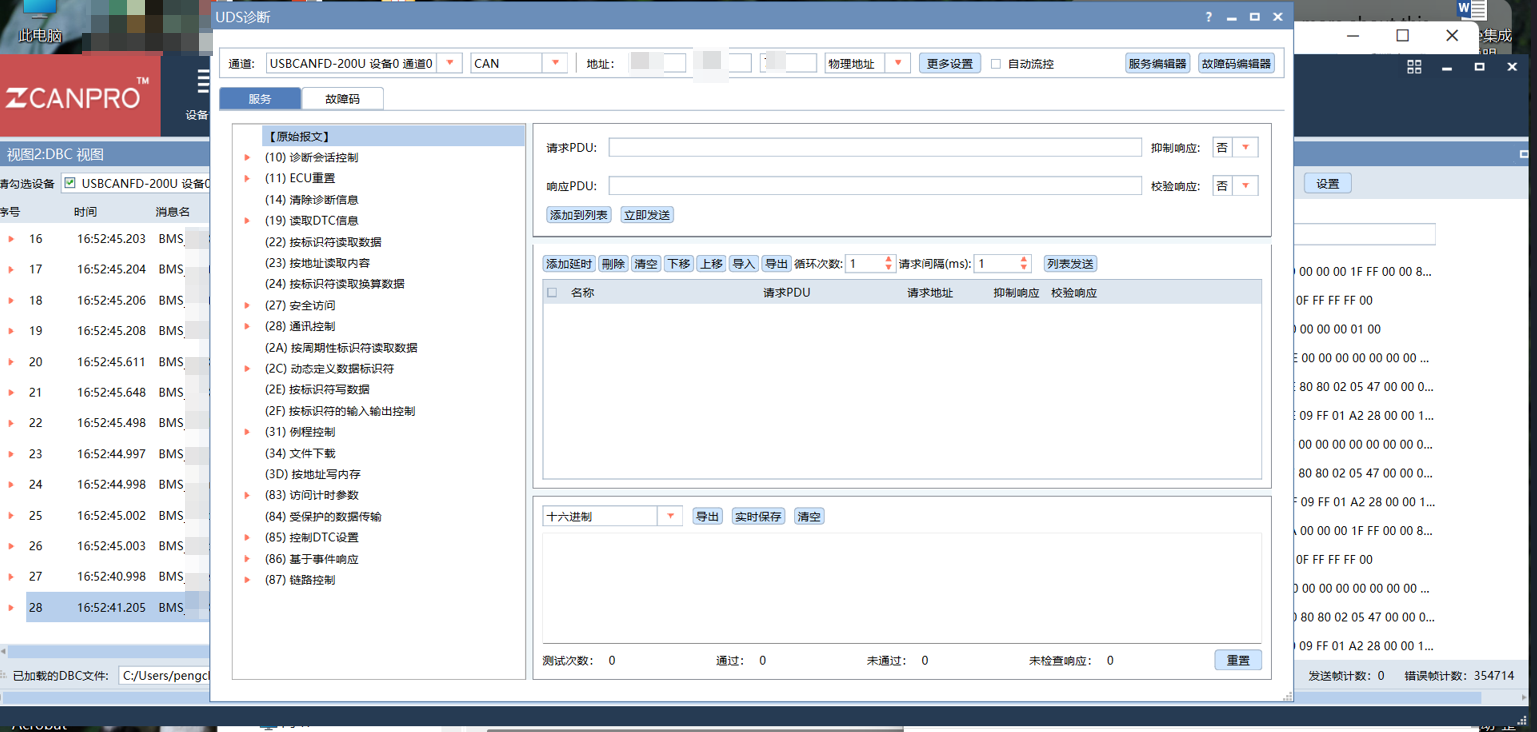
Task: Expand the (28) 通讯控制 node
Action: tap(247, 326)
